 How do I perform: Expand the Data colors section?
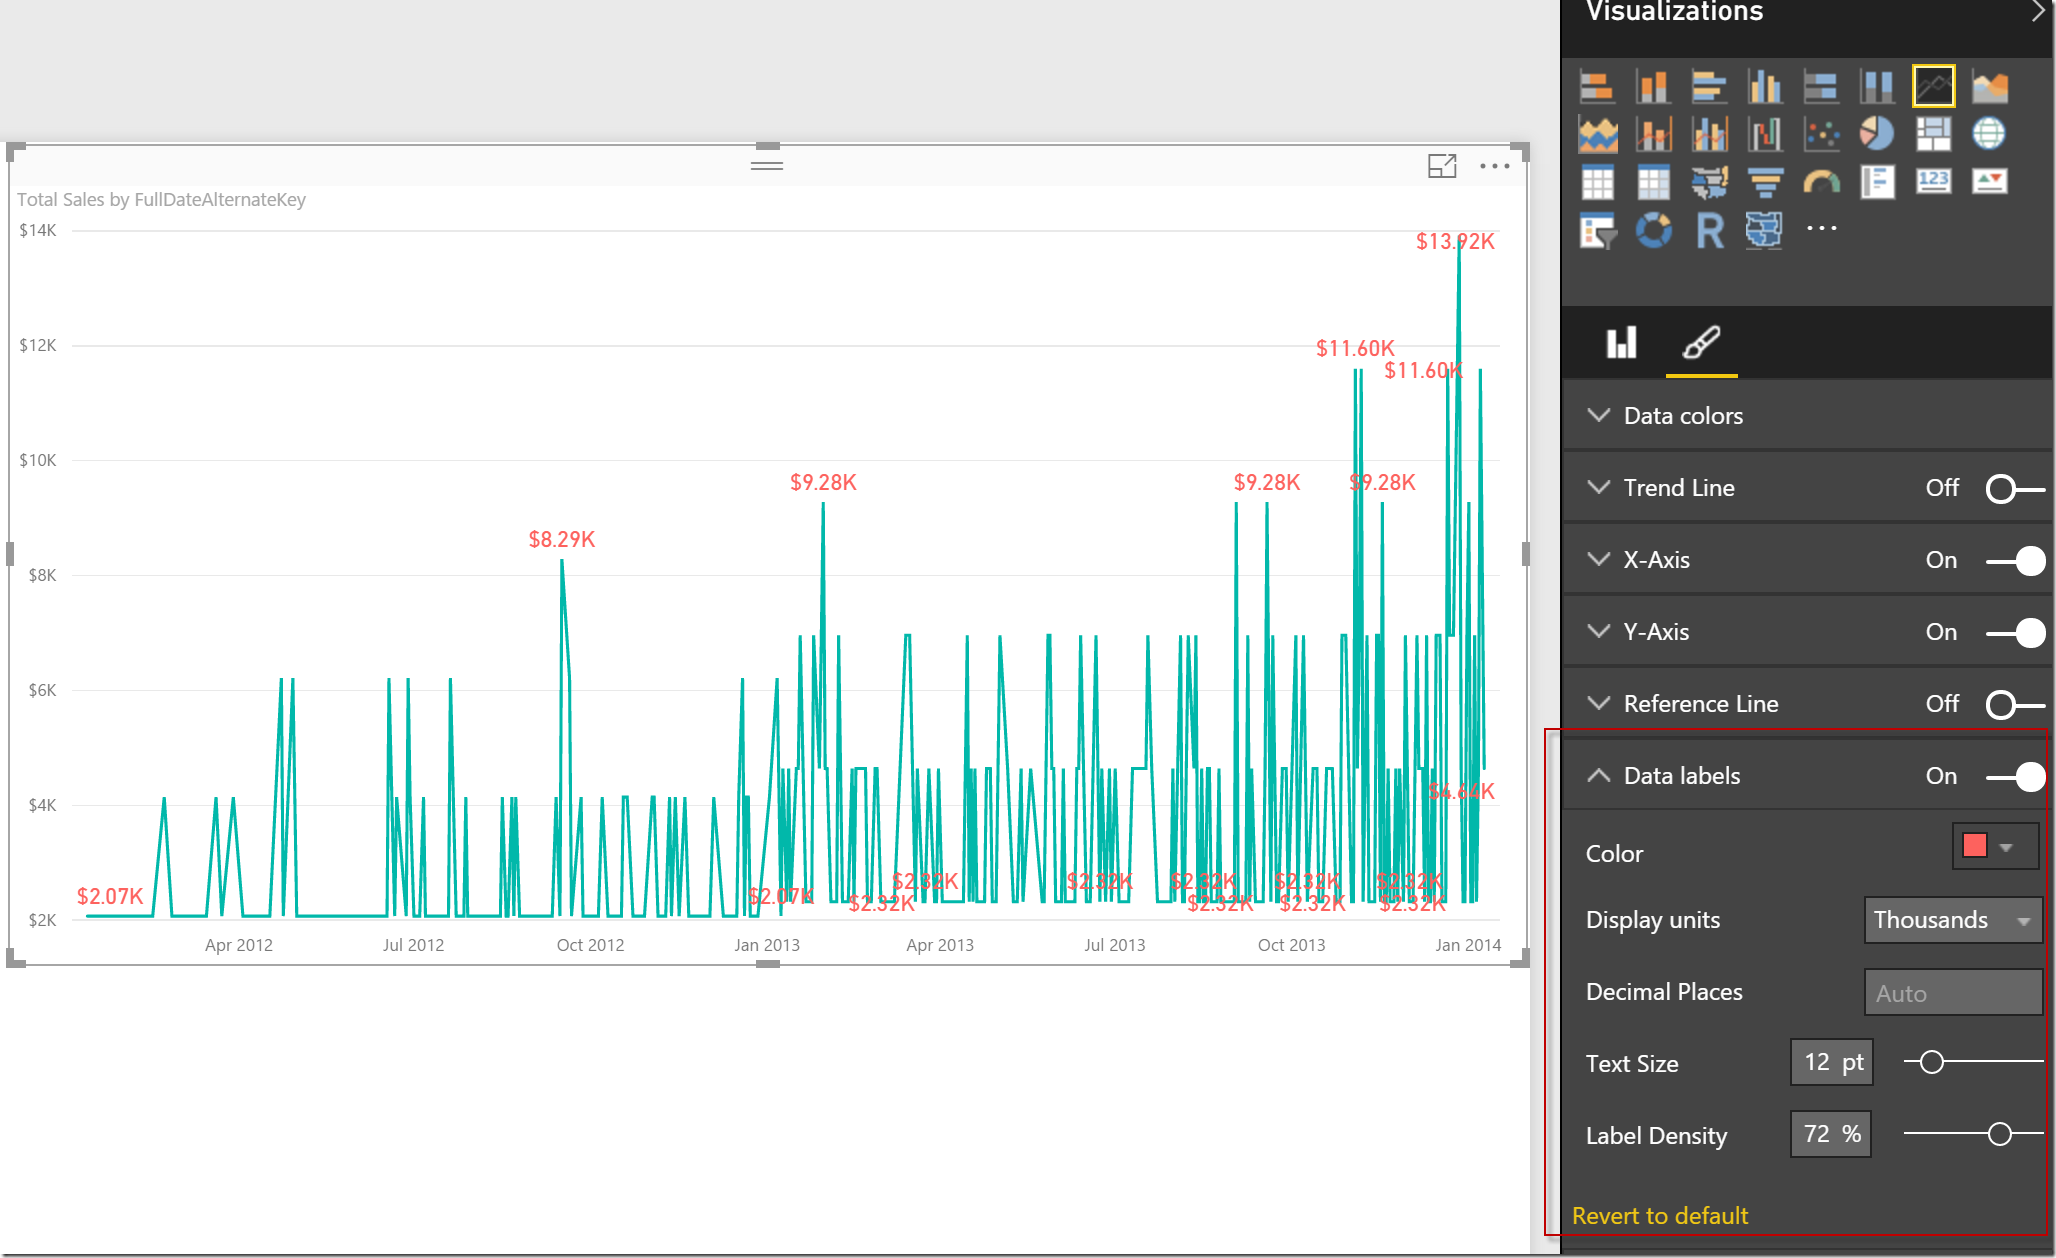point(1683,416)
